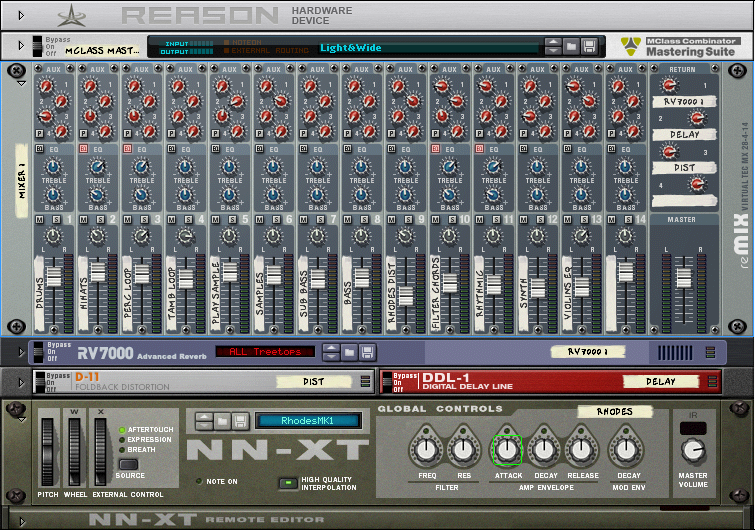Click the NN-XT external control Source button
Viewport: 755px width, 530px height.
point(128,465)
